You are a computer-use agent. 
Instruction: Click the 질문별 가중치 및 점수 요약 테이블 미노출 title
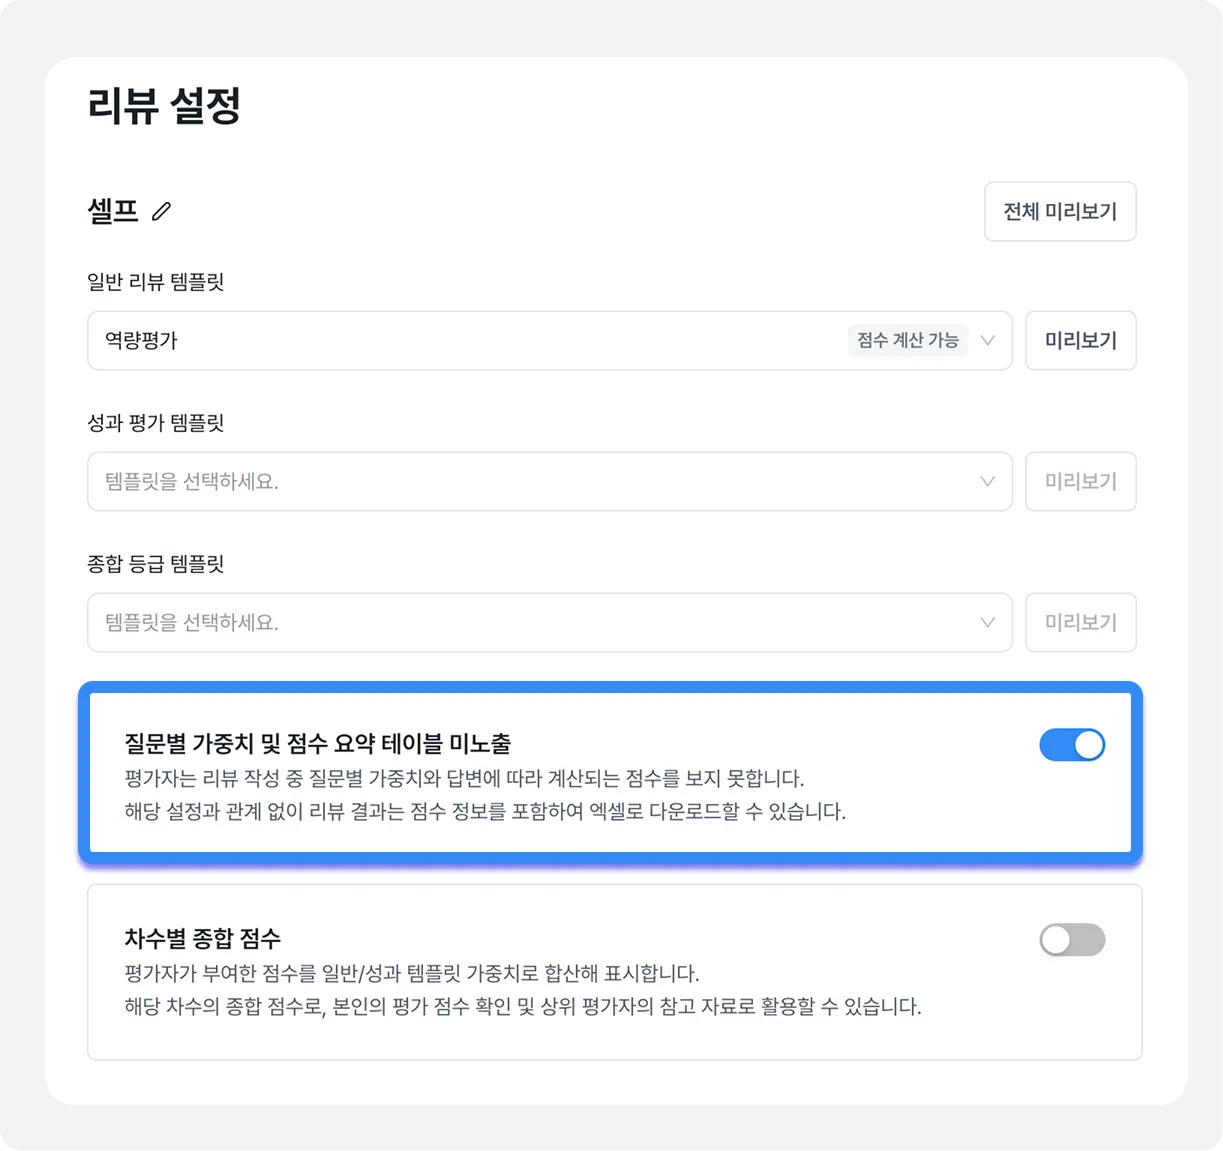coord(318,743)
